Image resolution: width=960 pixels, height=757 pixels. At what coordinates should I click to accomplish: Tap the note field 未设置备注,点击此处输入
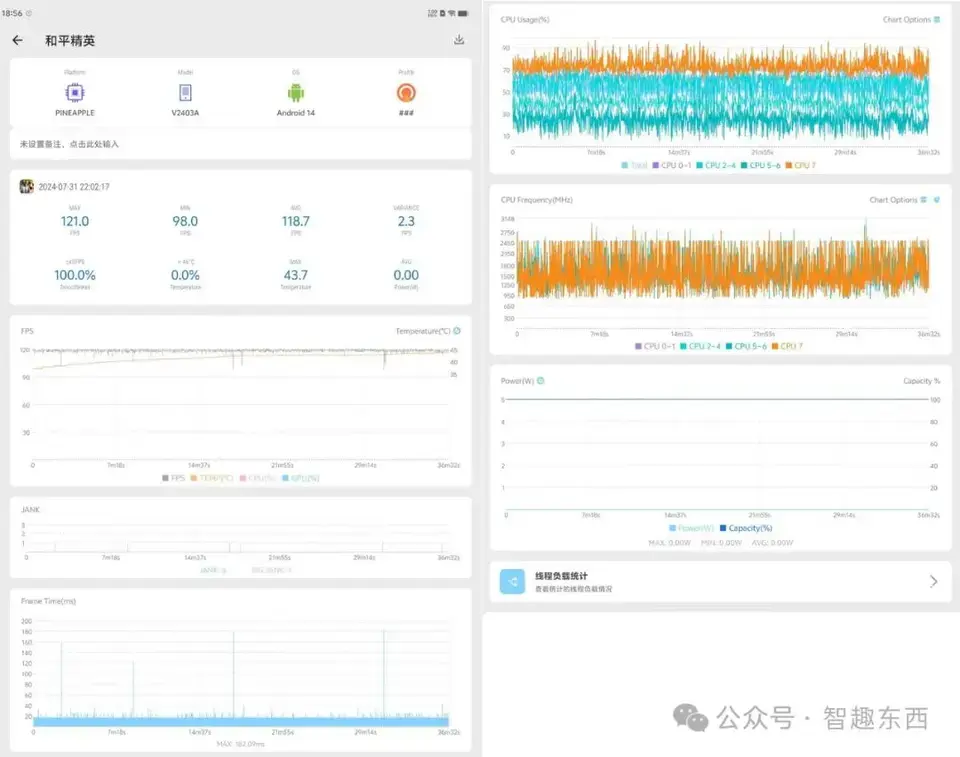point(241,144)
